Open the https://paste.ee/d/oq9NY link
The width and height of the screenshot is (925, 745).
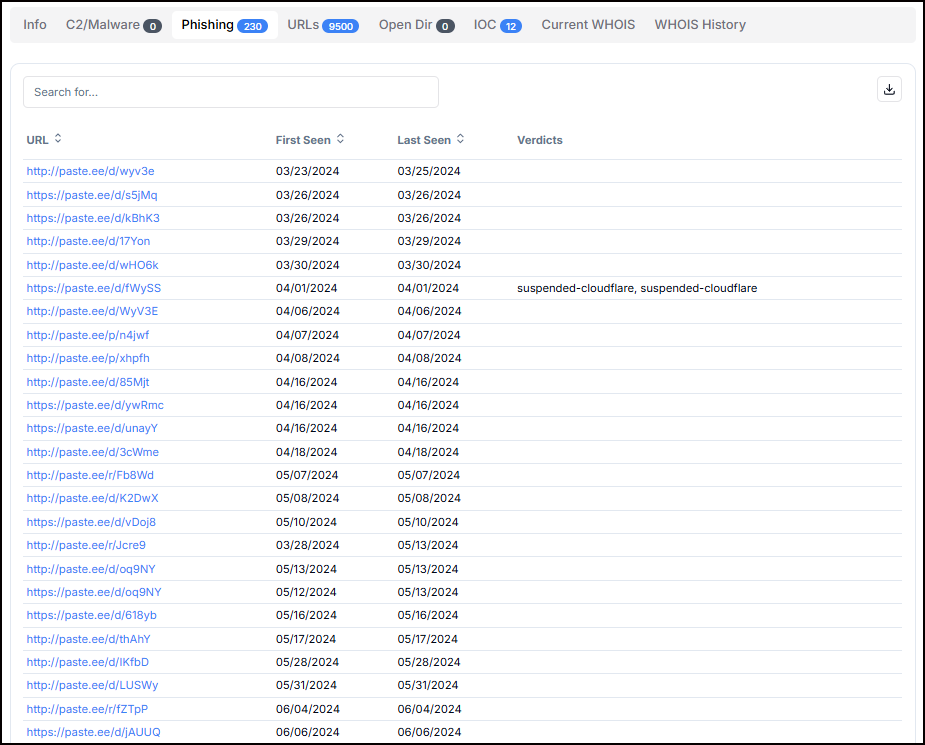coord(94,592)
